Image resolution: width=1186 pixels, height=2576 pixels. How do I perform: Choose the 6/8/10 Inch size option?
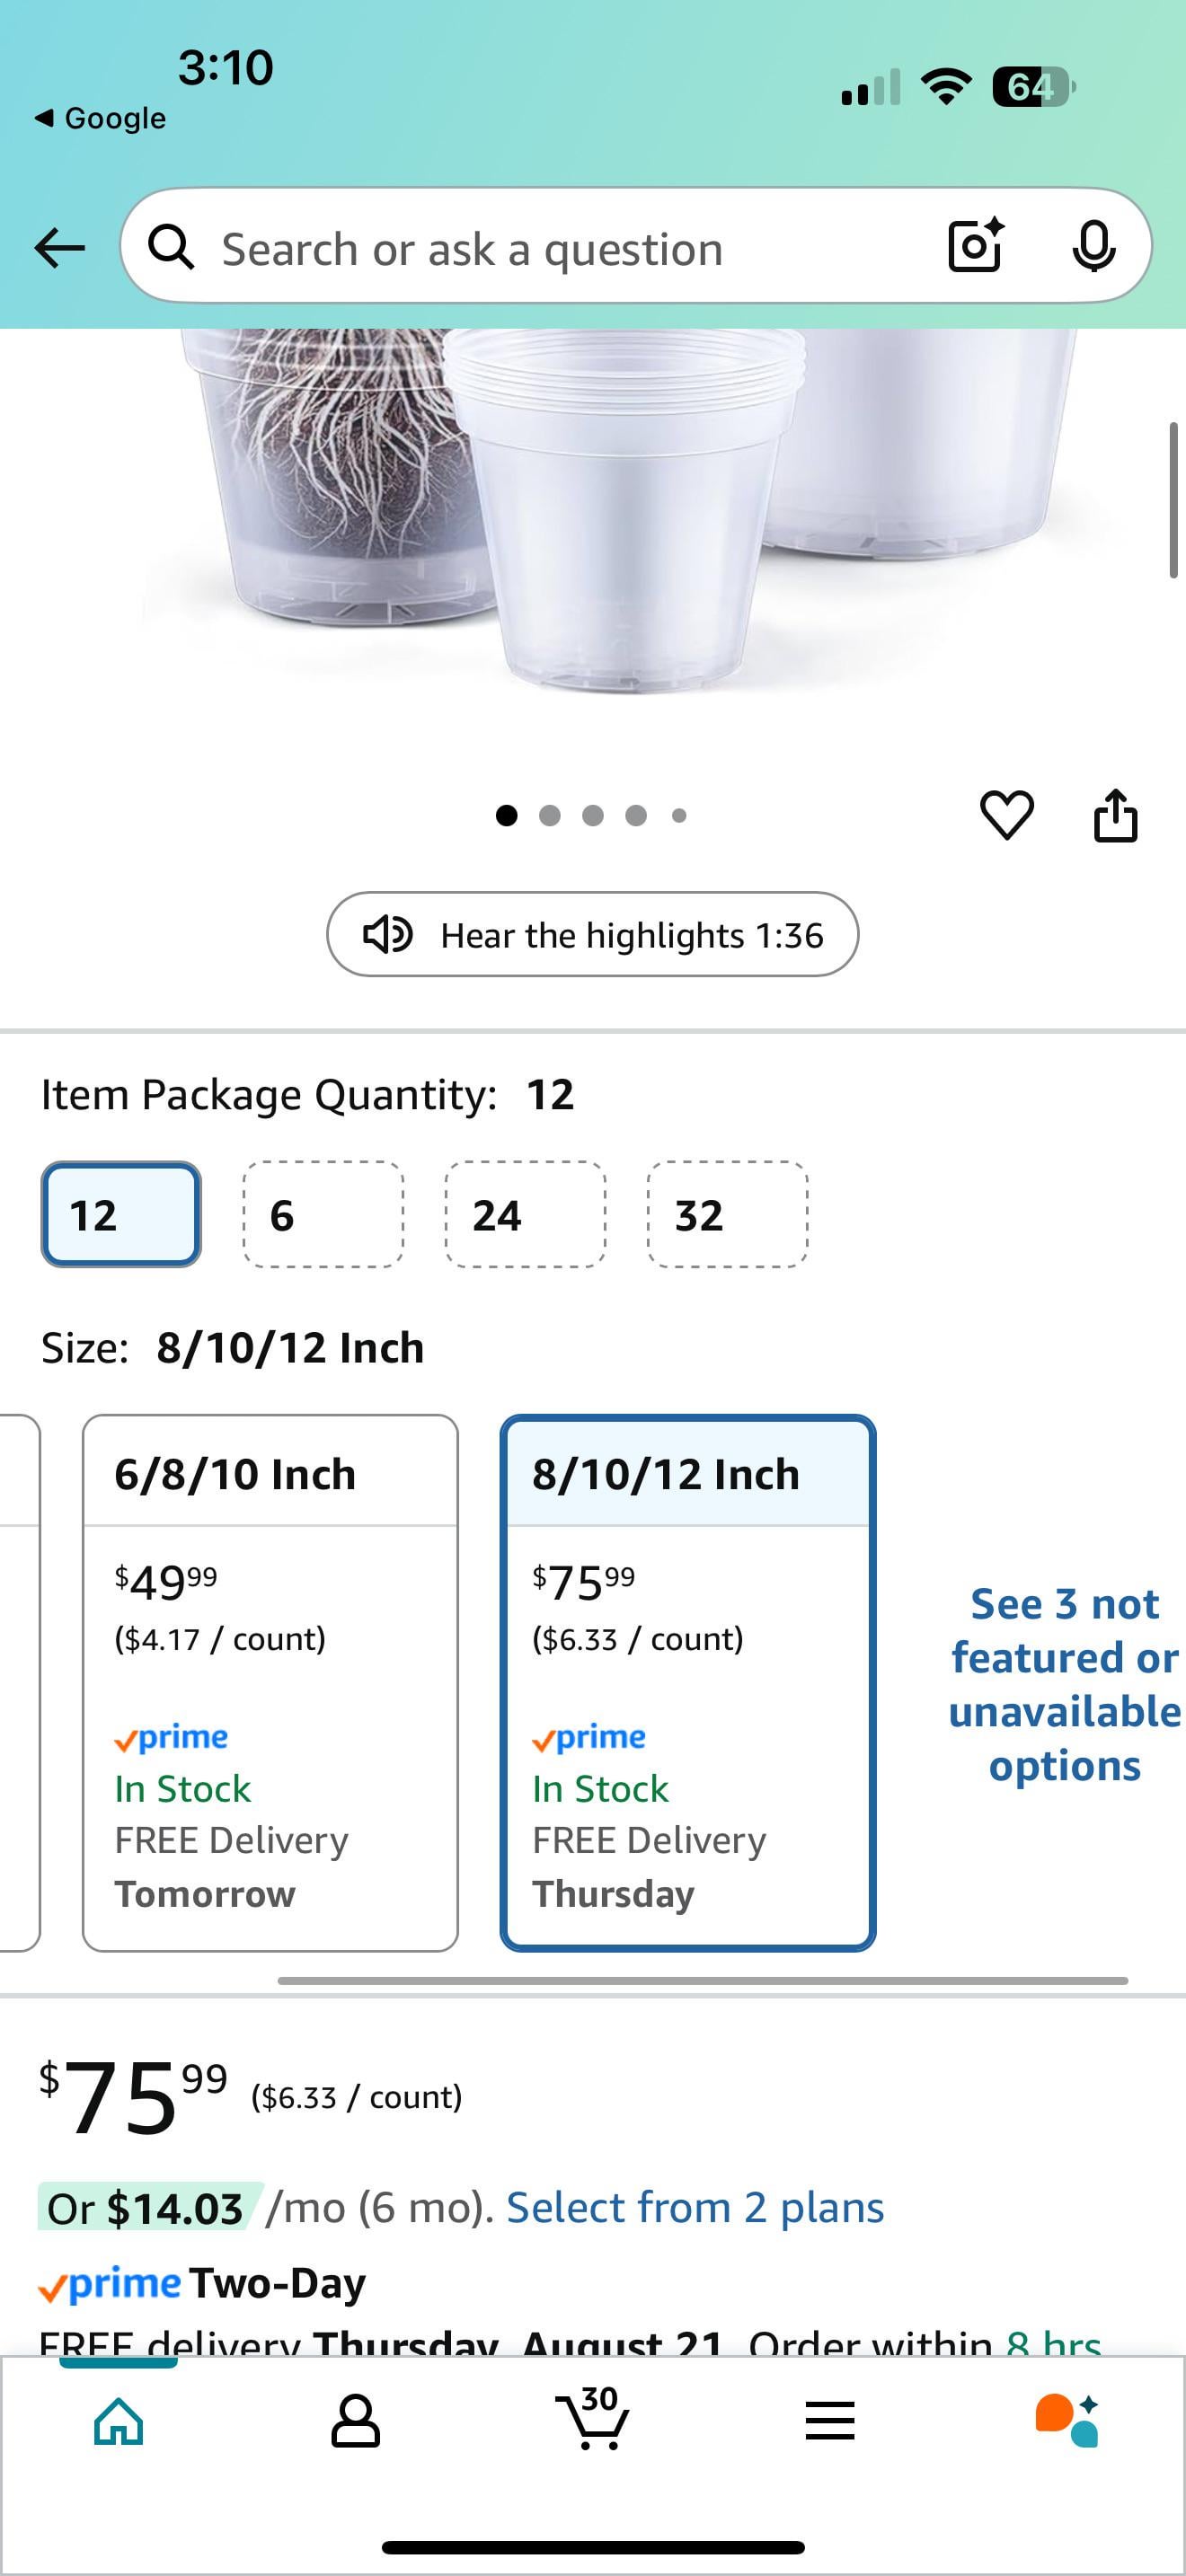[x=270, y=1682]
